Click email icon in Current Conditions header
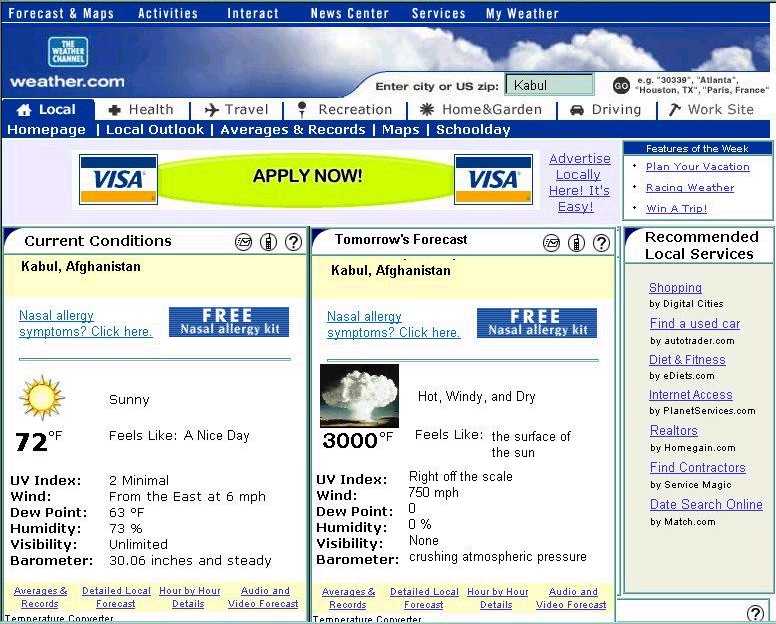The image size is (776, 624). (x=243, y=242)
